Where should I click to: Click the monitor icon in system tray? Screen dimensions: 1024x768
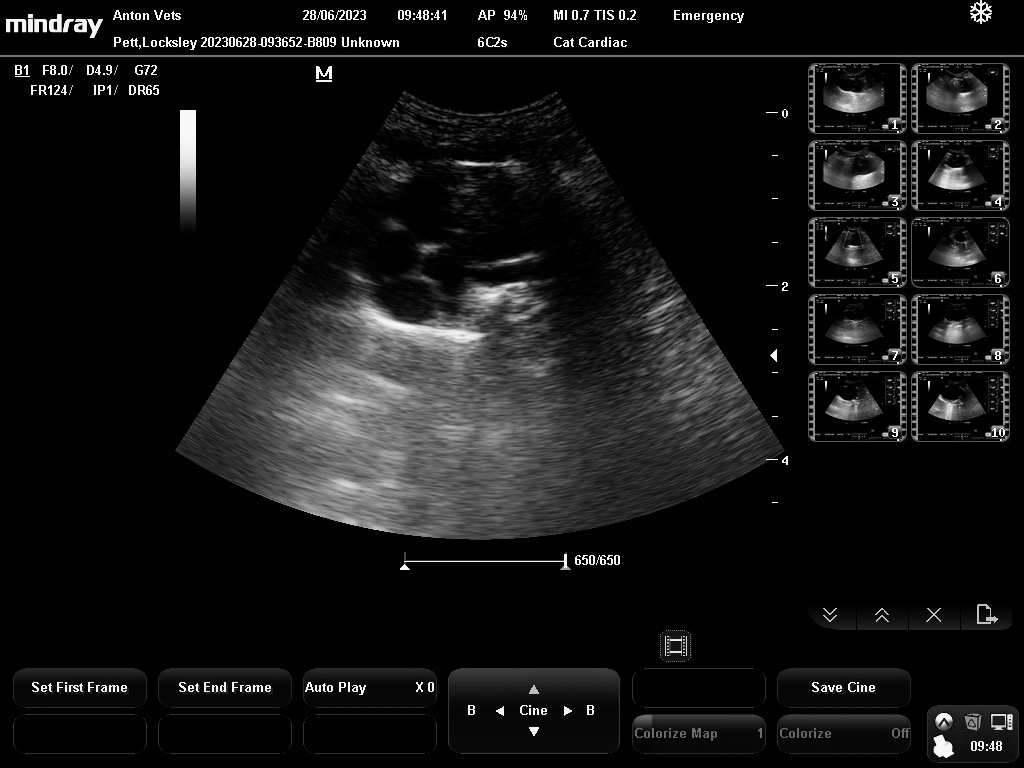tap(1001, 721)
